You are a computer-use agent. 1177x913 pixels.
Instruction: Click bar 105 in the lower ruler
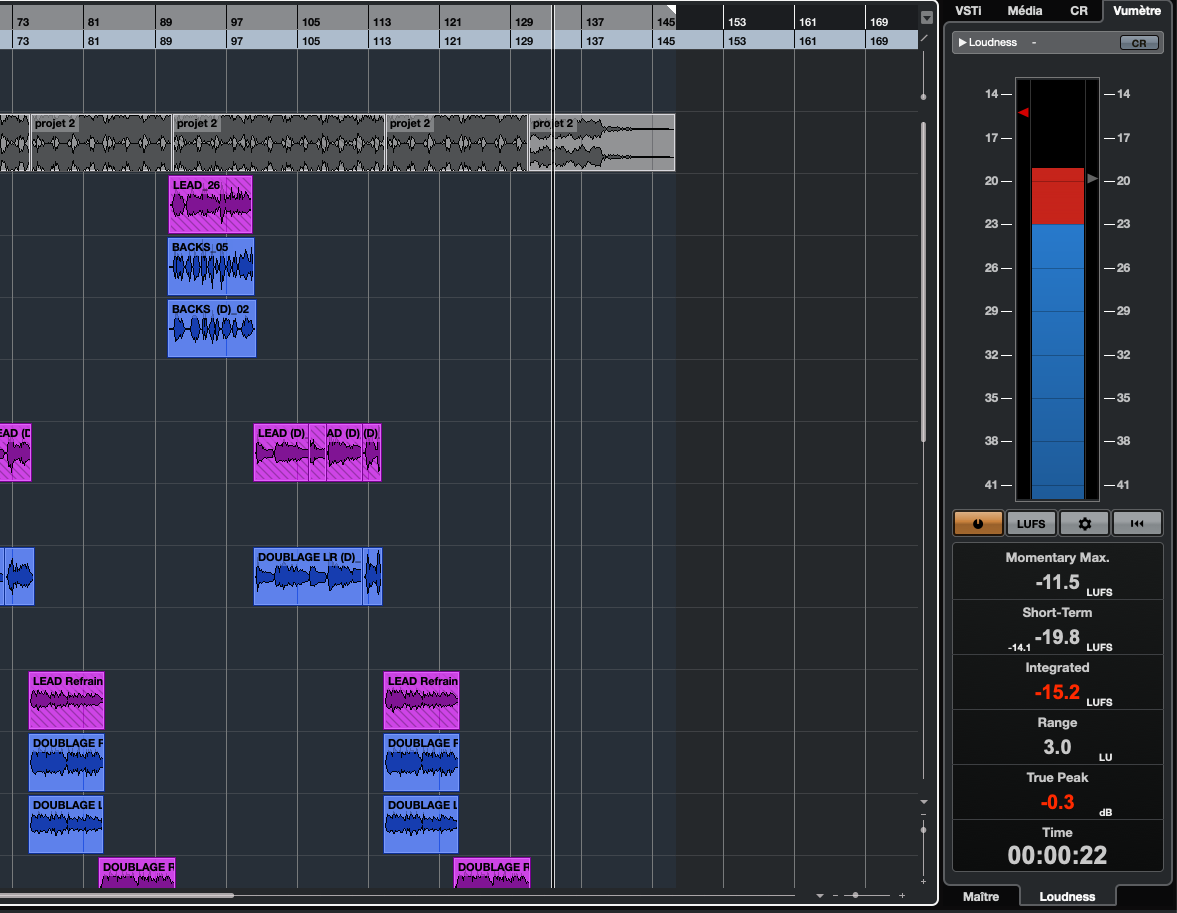click(311, 41)
